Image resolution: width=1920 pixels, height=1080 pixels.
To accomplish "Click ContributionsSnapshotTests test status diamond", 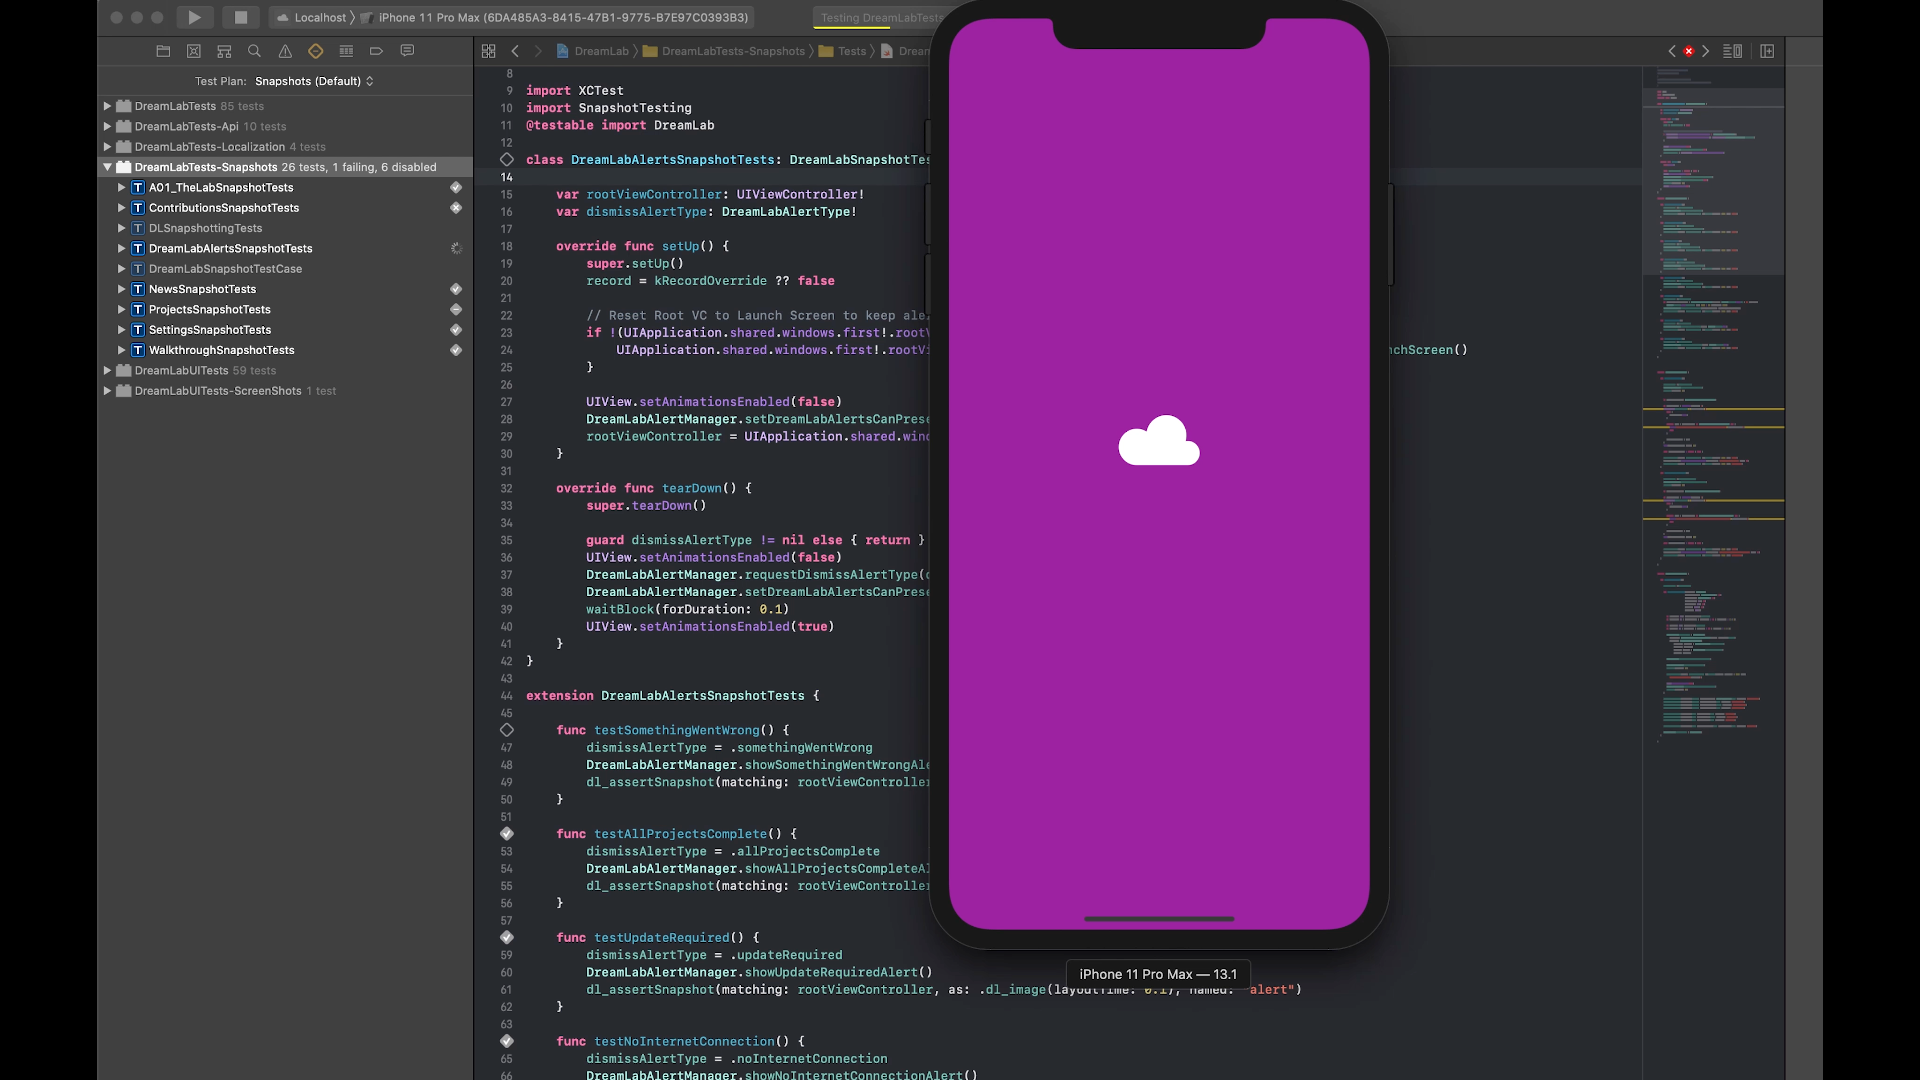I will (456, 208).
